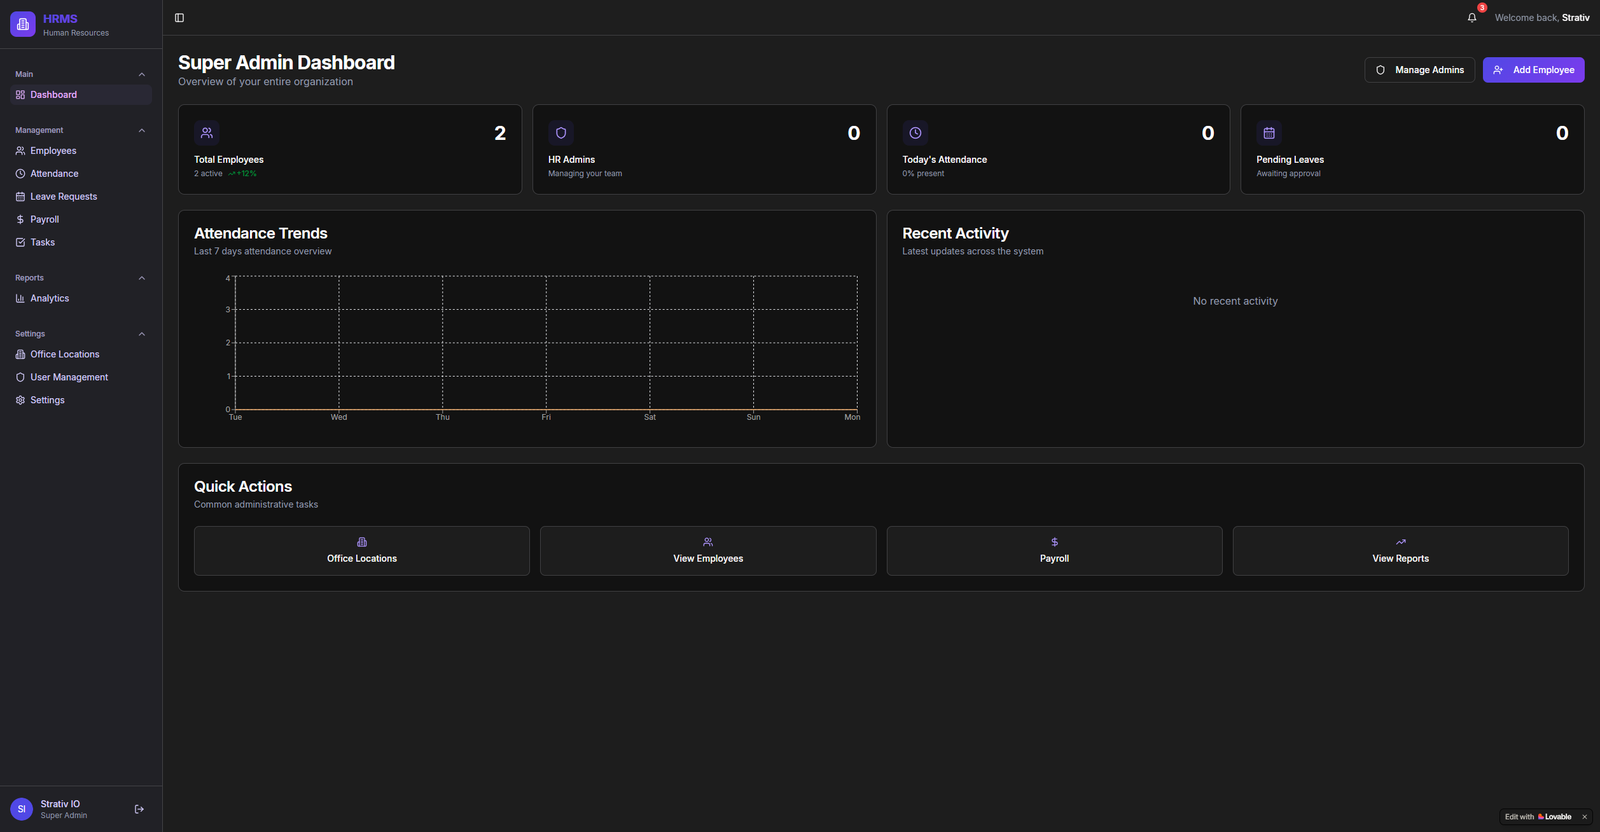Click the Payroll quick action button
The width and height of the screenshot is (1600, 832).
(x=1054, y=551)
